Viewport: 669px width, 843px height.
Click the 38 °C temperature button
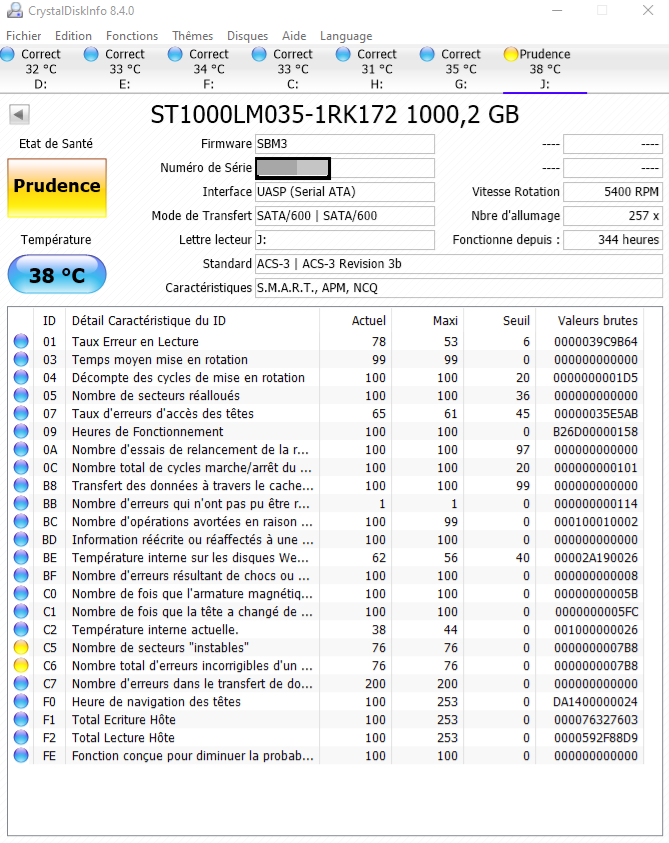click(x=57, y=275)
